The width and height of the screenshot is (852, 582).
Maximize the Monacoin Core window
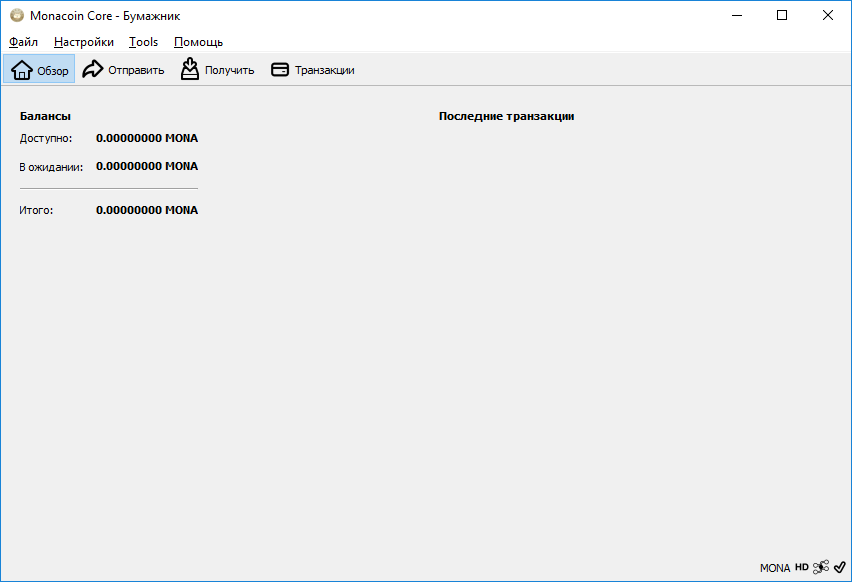coord(782,15)
